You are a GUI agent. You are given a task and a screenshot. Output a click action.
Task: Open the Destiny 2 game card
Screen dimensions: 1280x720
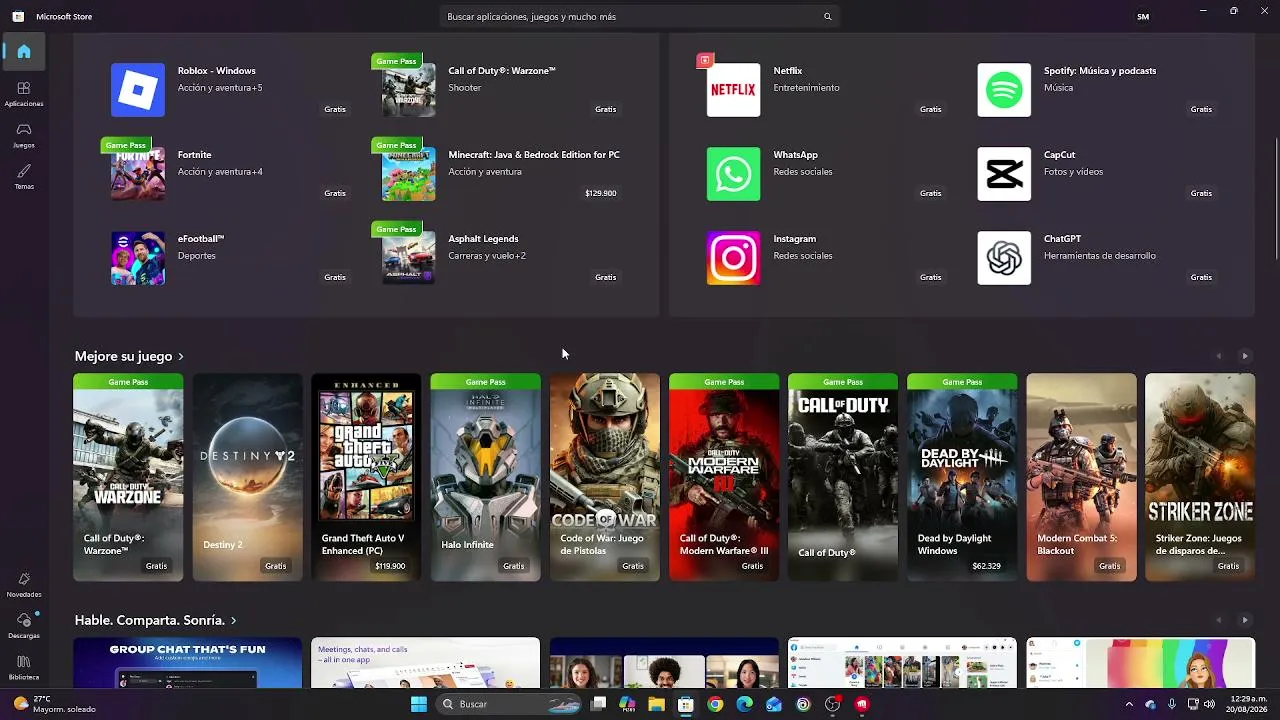(x=247, y=477)
